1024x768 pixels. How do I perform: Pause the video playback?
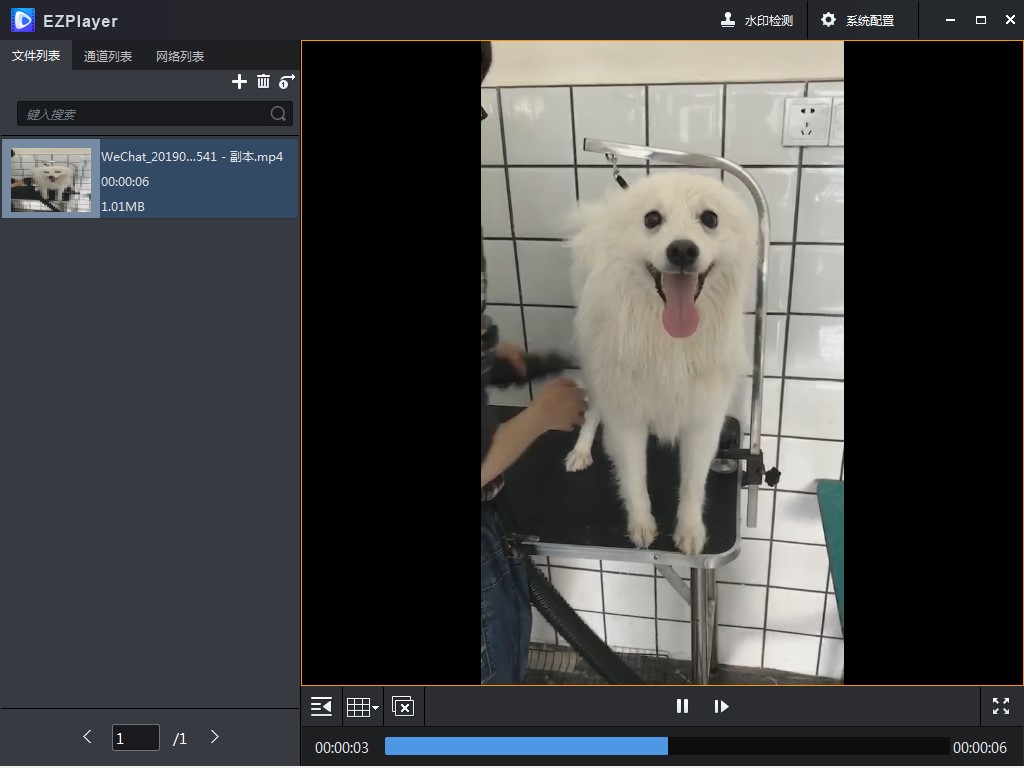click(682, 706)
